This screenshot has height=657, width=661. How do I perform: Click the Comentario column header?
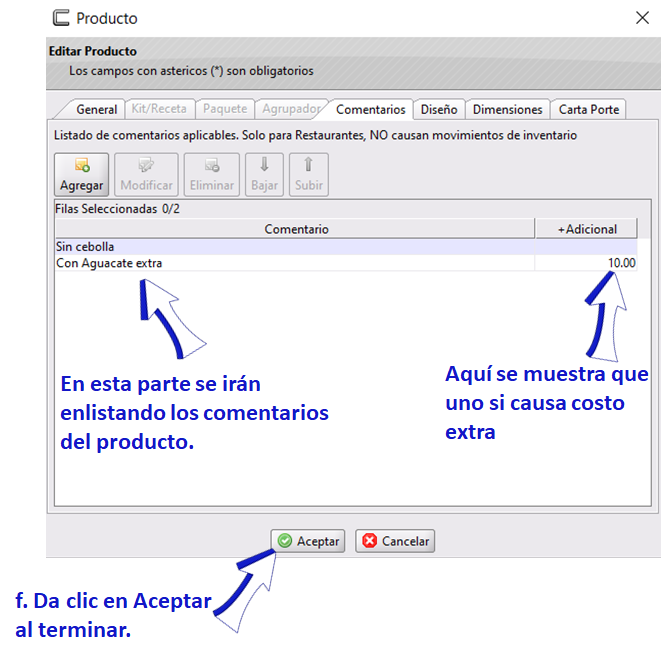(295, 229)
